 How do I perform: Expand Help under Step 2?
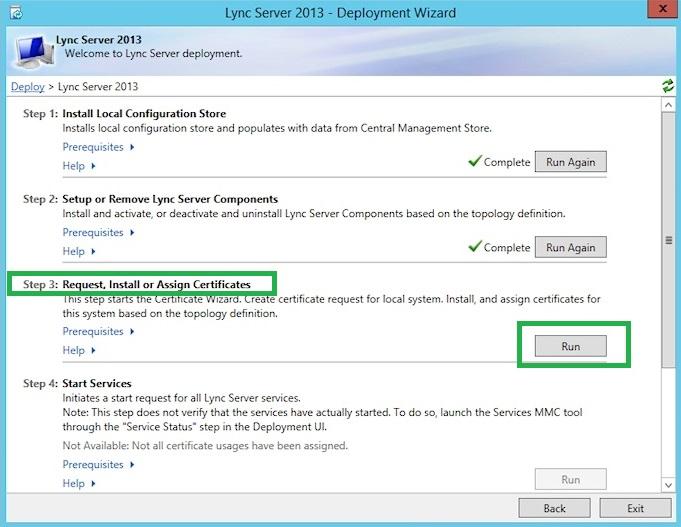point(79,252)
